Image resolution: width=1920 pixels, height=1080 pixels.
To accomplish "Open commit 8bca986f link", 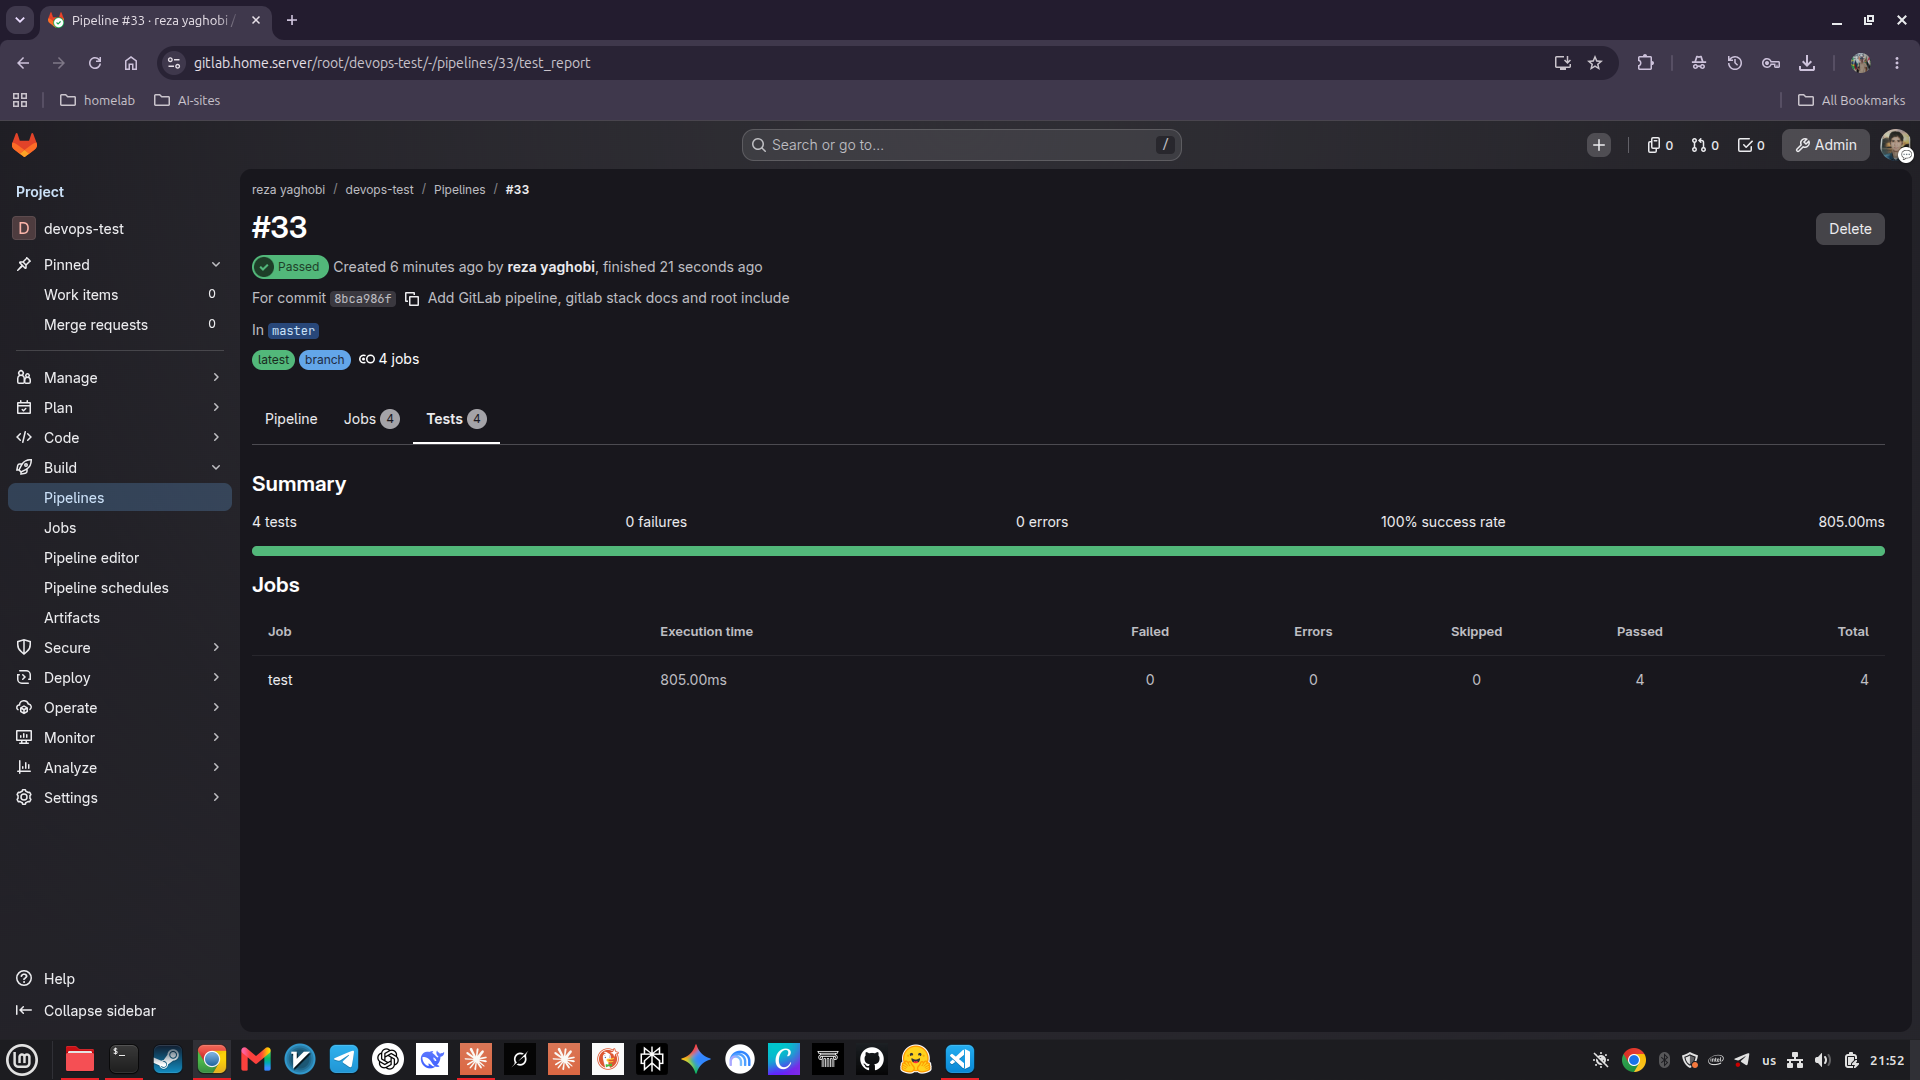I will [x=363, y=299].
